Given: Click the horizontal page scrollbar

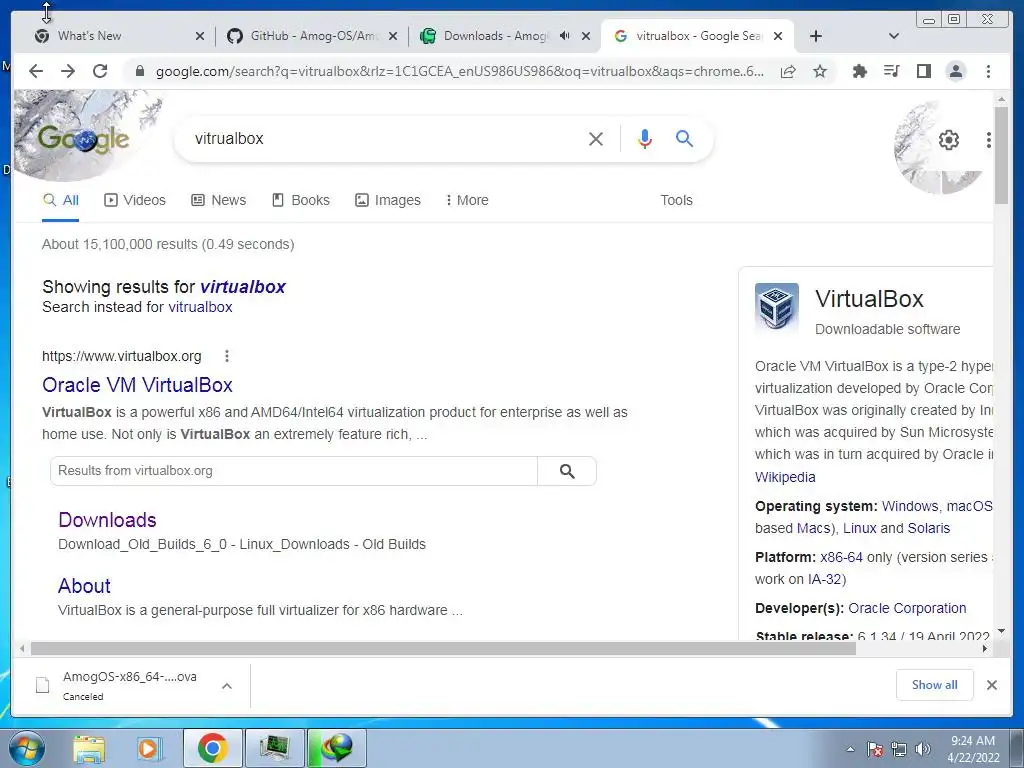Looking at the screenshot, I should coord(443,648).
